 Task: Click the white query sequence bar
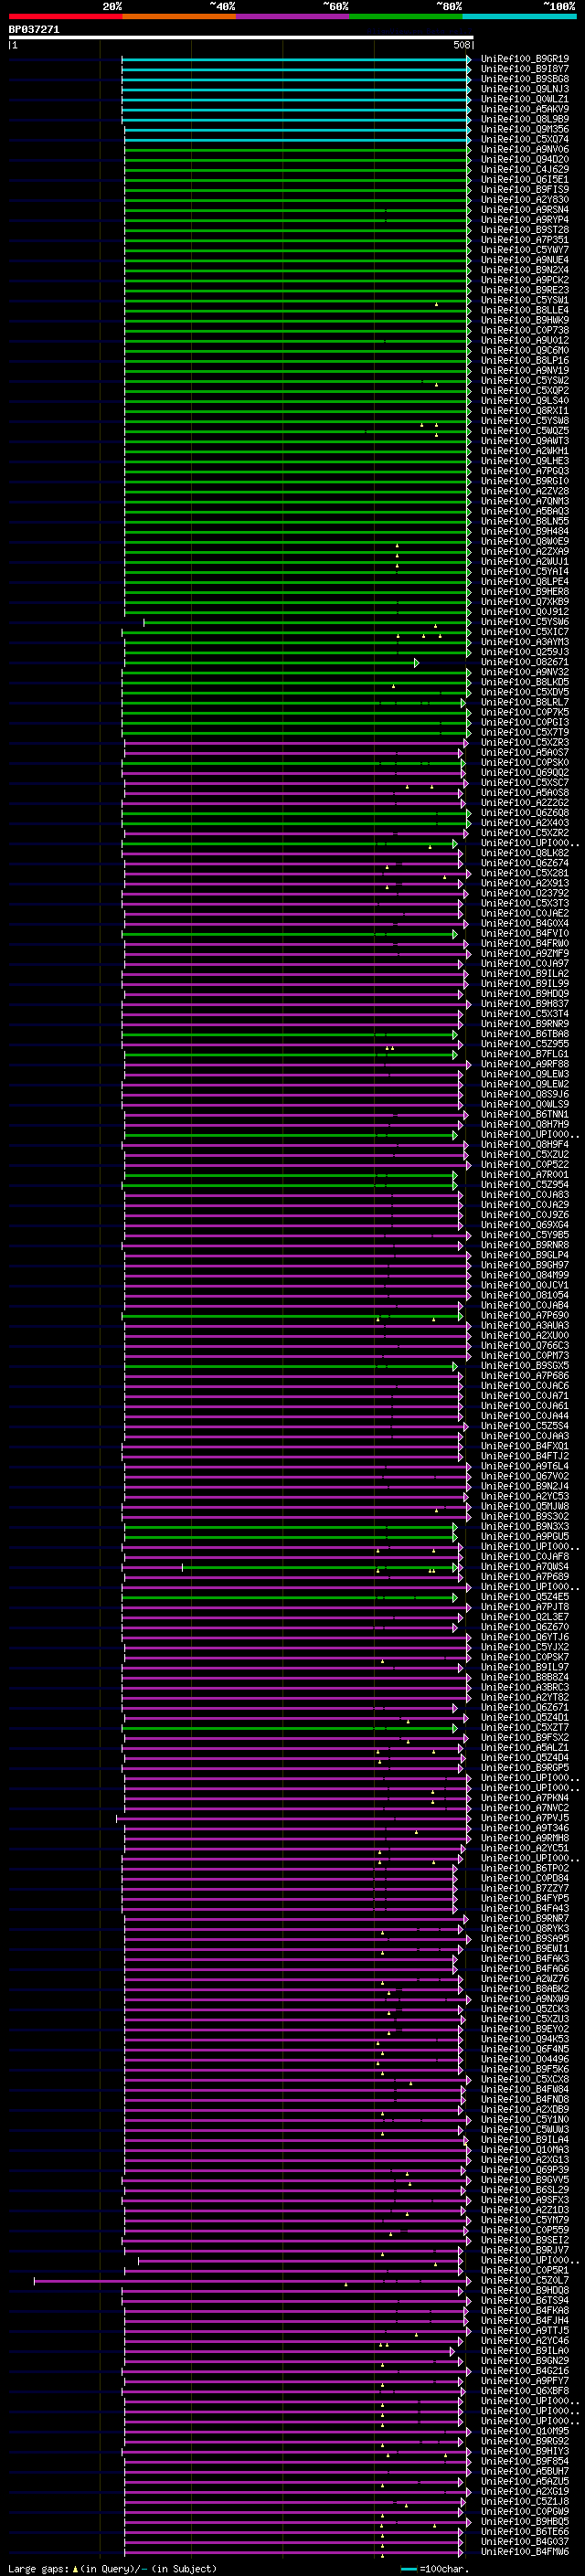tap(241, 38)
